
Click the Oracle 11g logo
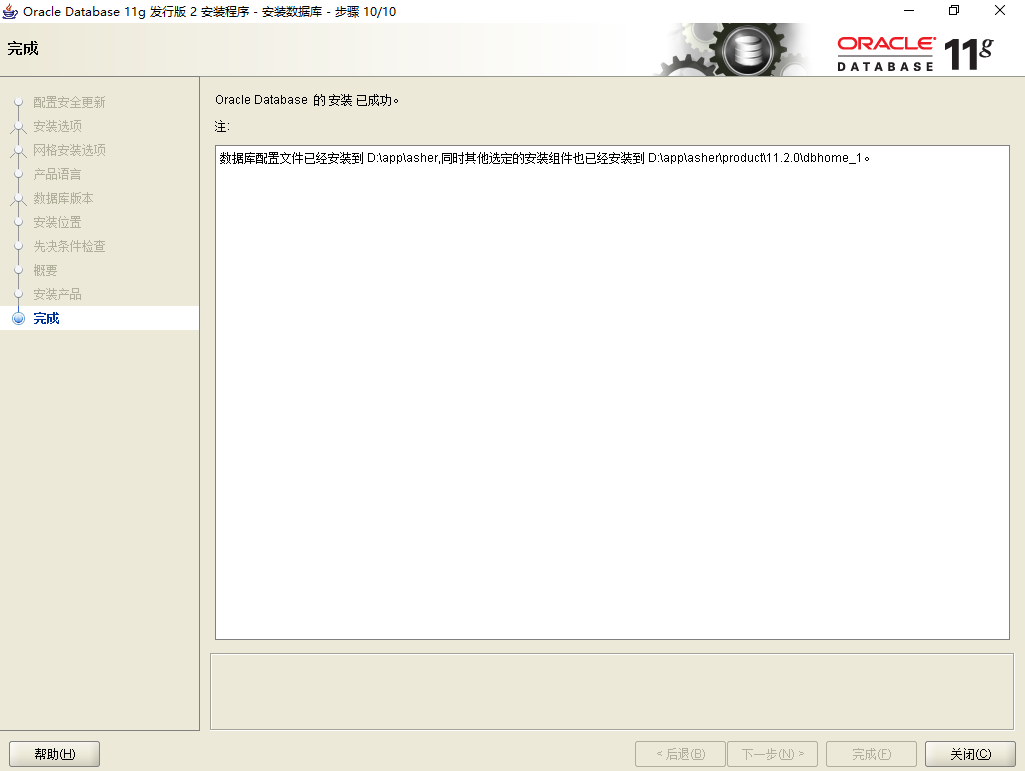click(x=915, y=54)
